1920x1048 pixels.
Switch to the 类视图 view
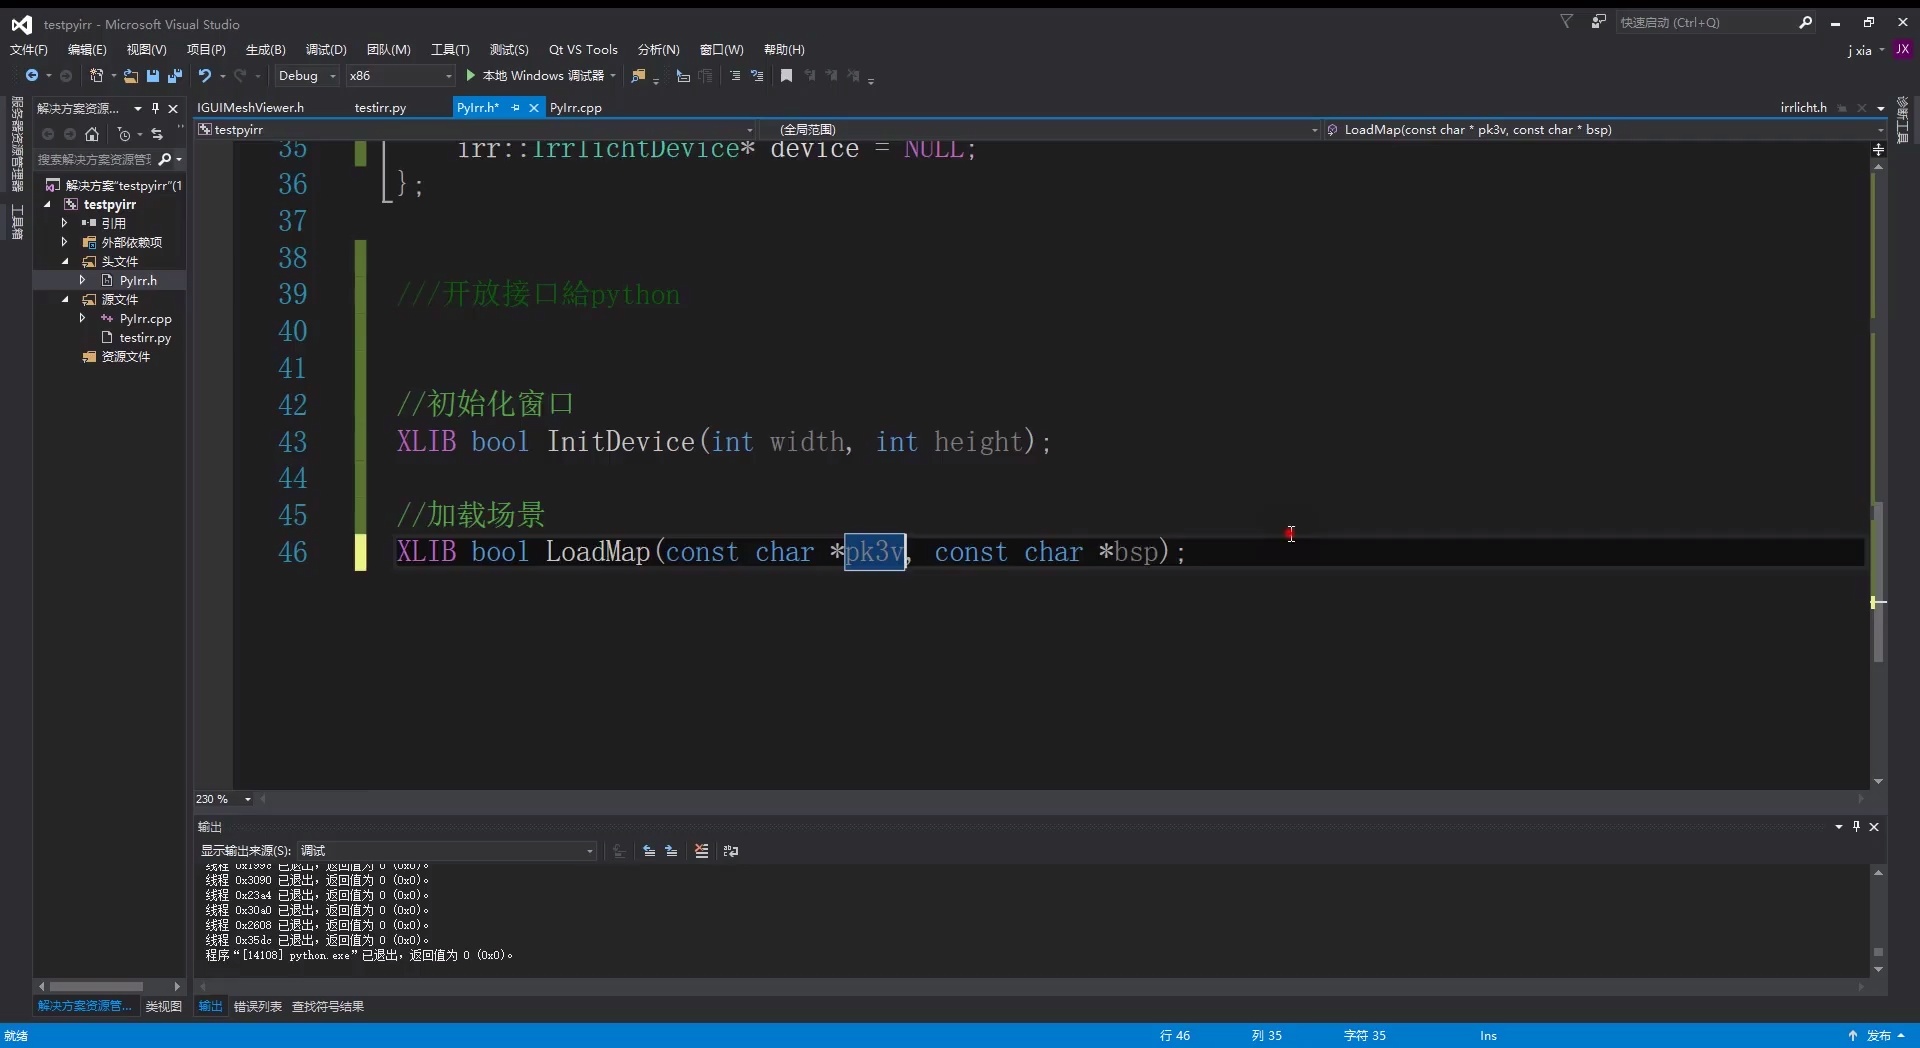coord(162,1007)
